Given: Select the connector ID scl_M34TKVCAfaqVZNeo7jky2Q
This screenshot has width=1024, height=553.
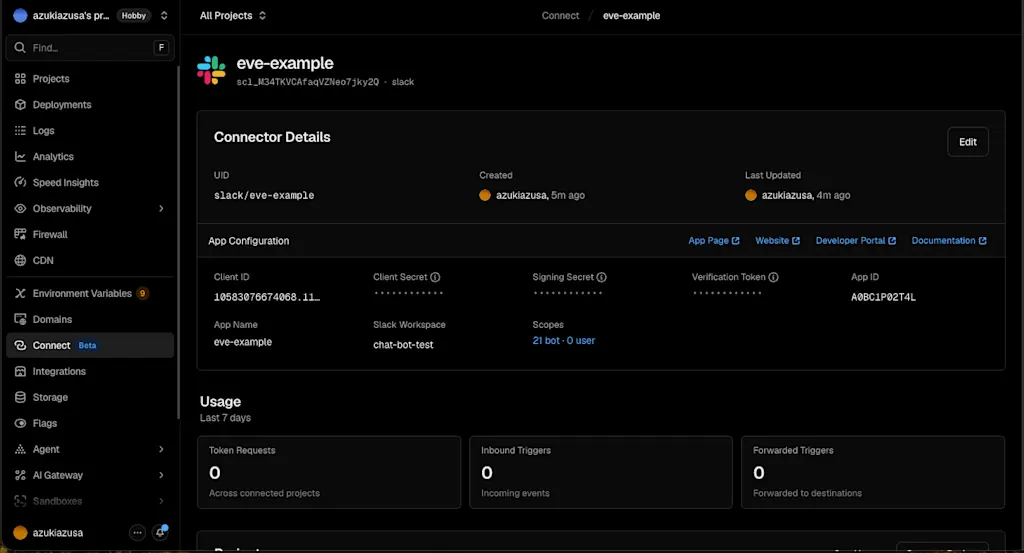Looking at the screenshot, I should [x=308, y=82].
